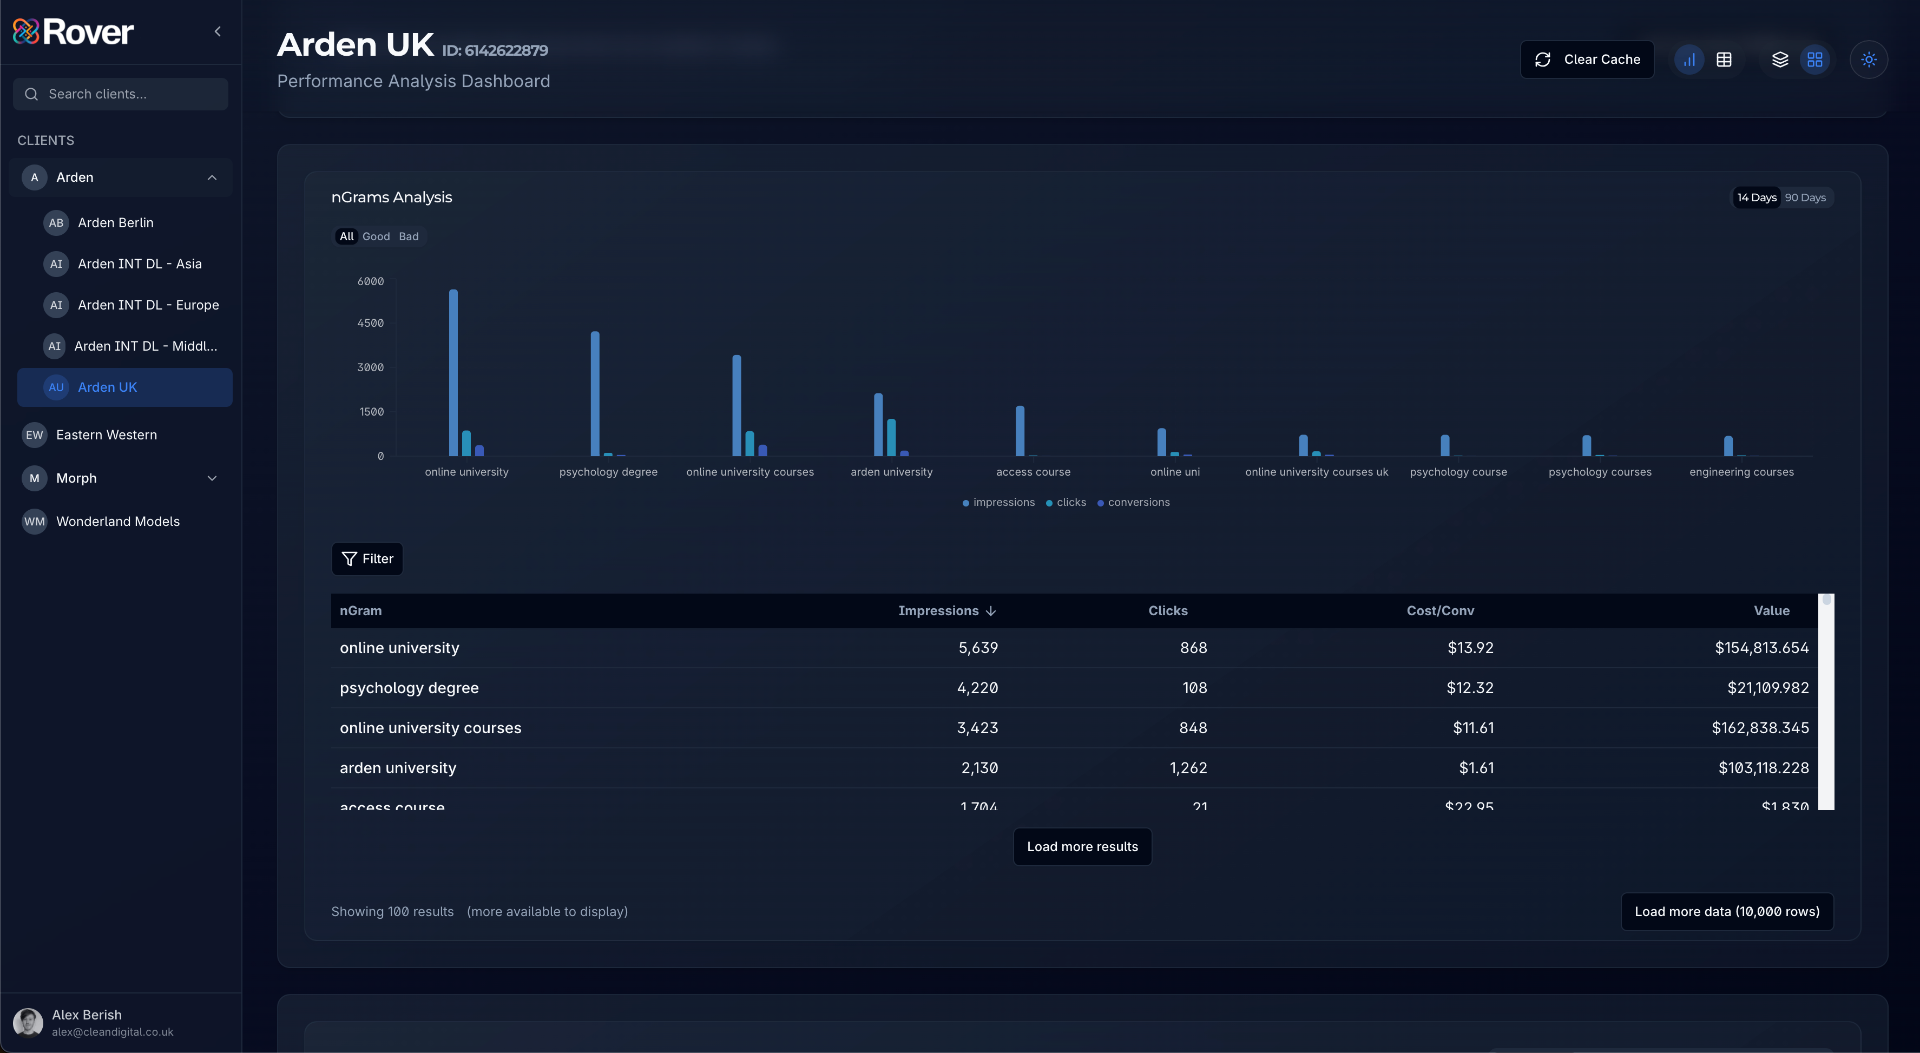This screenshot has height=1053, width=1920.
Task: Select the Arden UK client
Action: point(125,388)
